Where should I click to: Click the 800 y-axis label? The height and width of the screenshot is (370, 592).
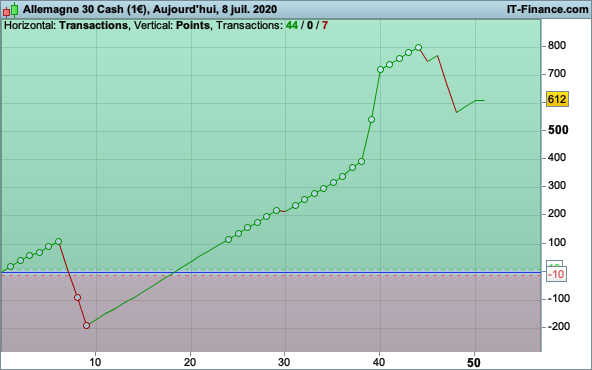click(556, 46)
